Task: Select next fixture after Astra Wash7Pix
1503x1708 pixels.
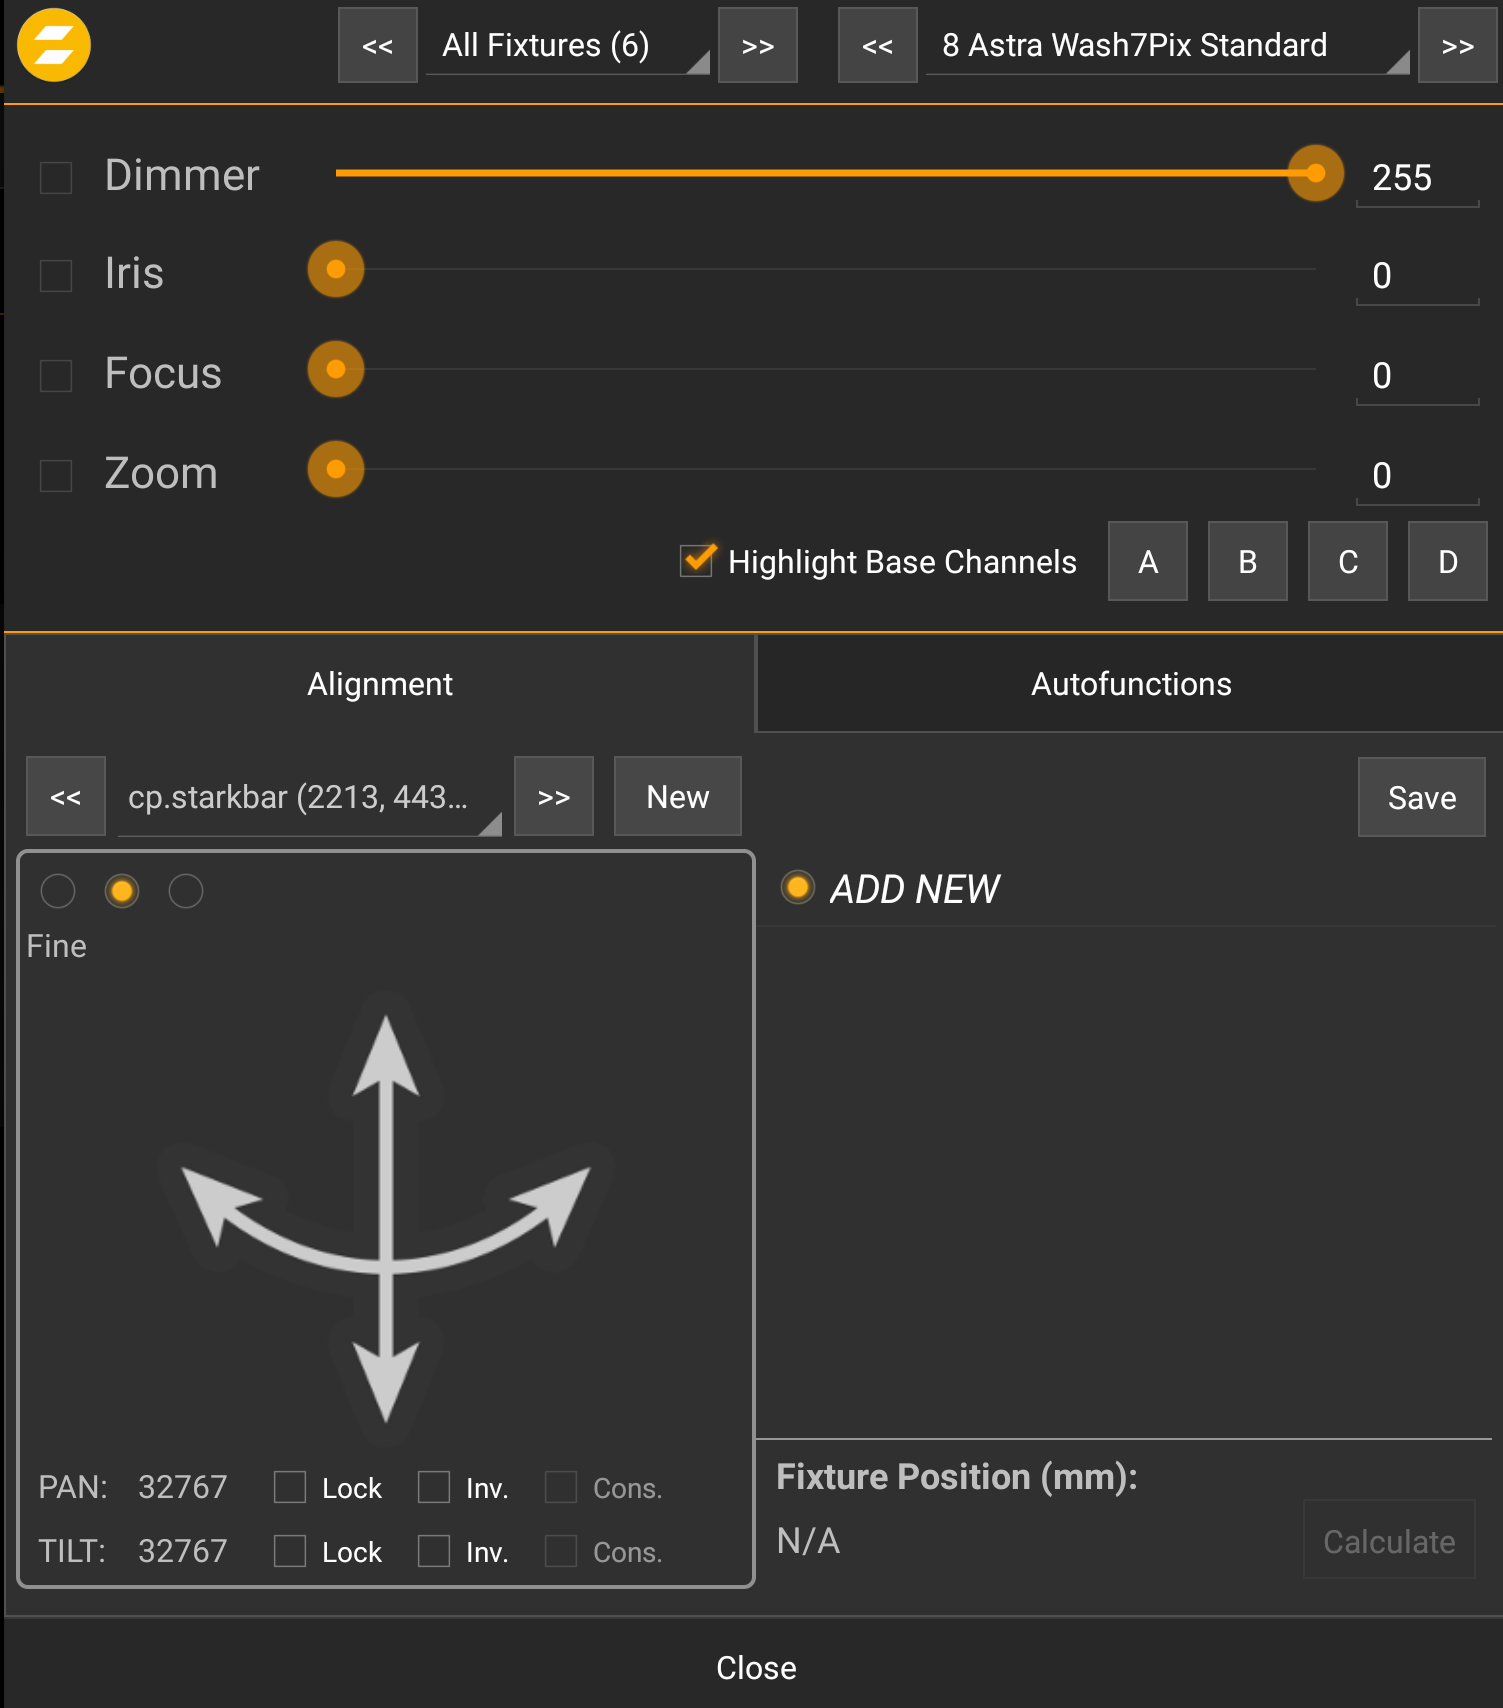Action: pyautogui.click(x=1457, y=46)
